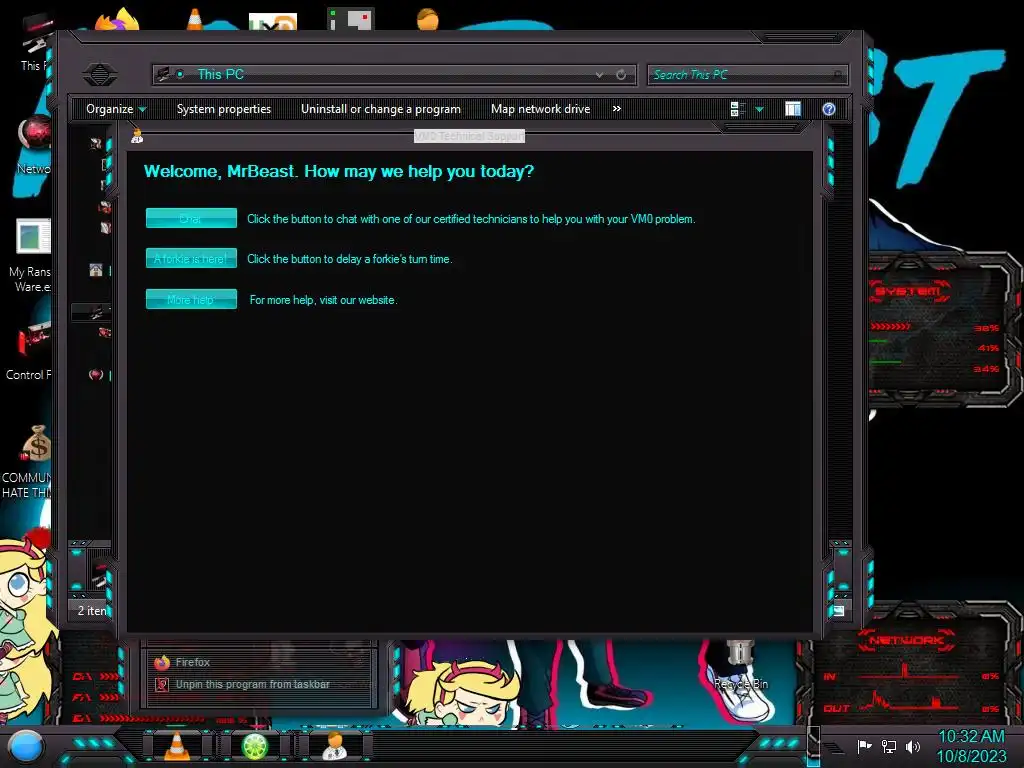This screenshot has height=768, width=1024.
Task: Click the show desktop button at taskbar end
Action: pos(813,744)
